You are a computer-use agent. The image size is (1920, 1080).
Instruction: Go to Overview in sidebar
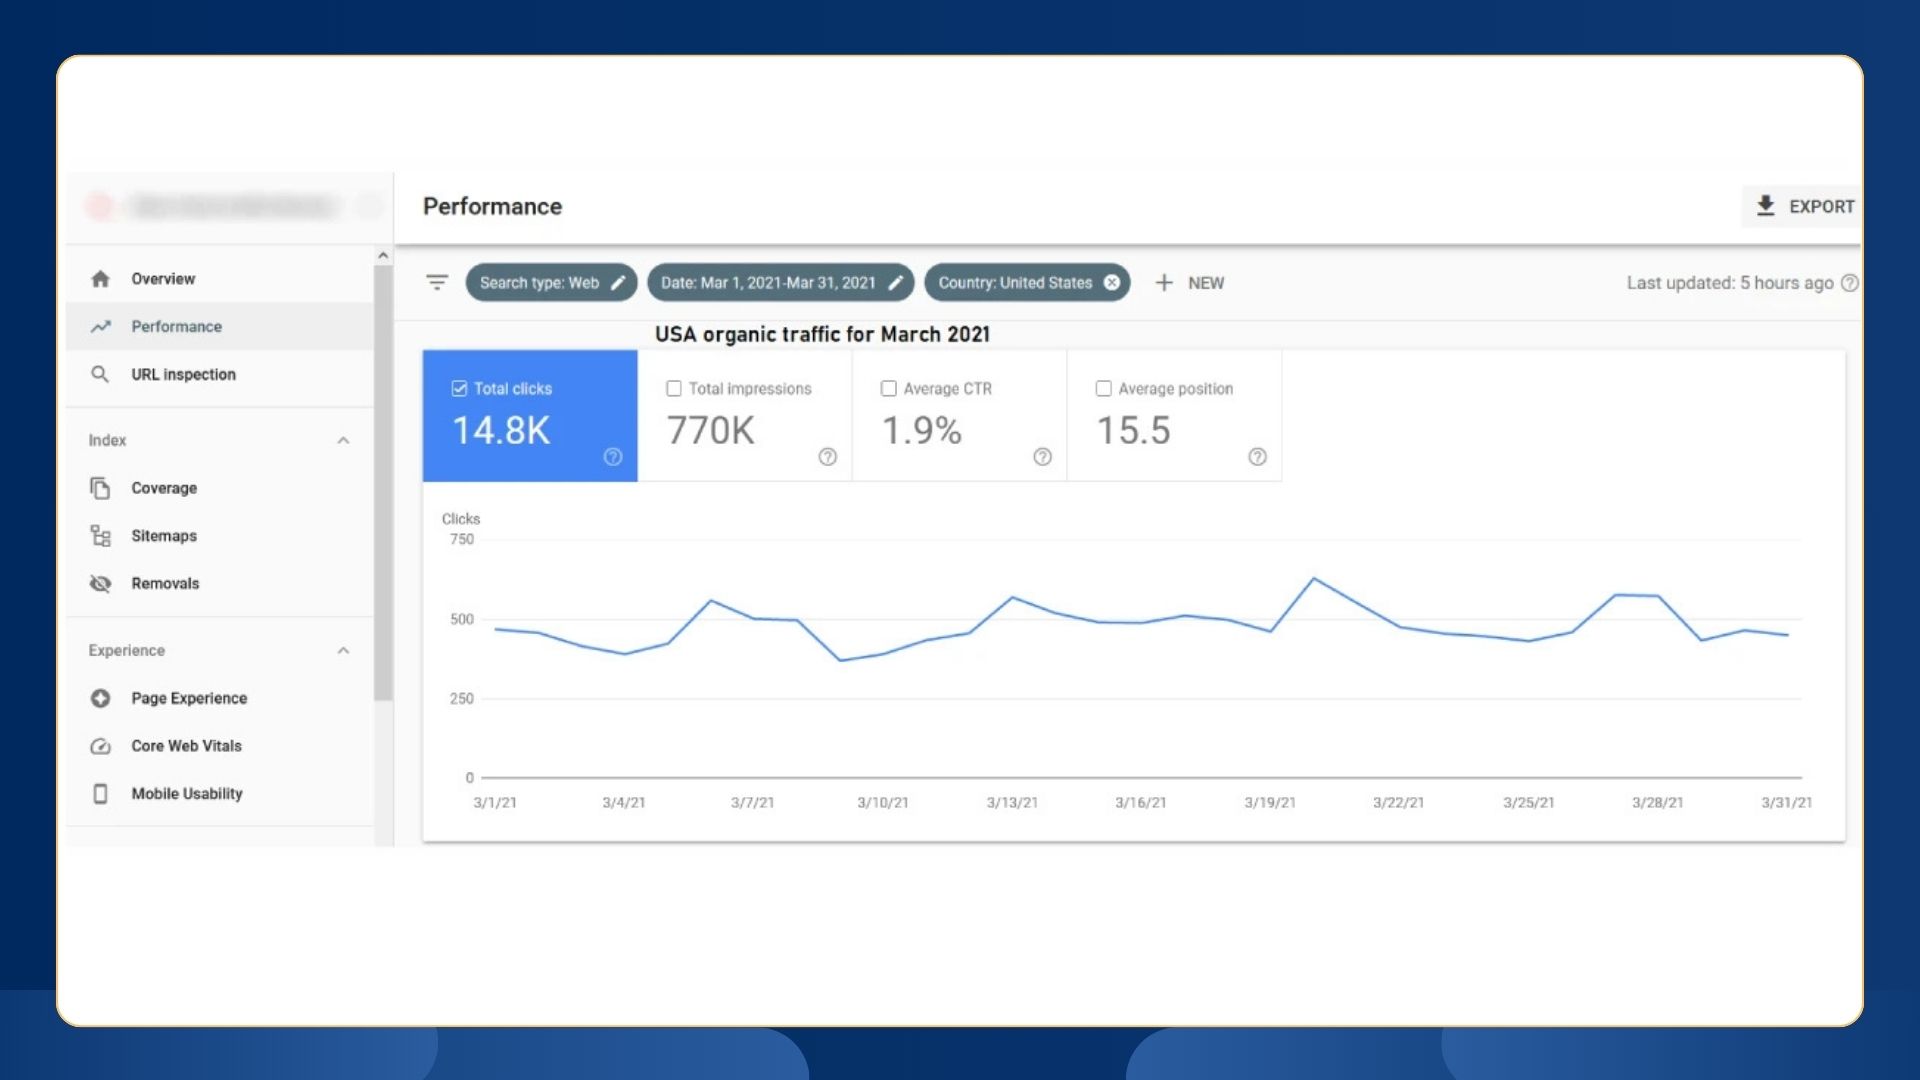pyautogui.click(x=220, y=279)
